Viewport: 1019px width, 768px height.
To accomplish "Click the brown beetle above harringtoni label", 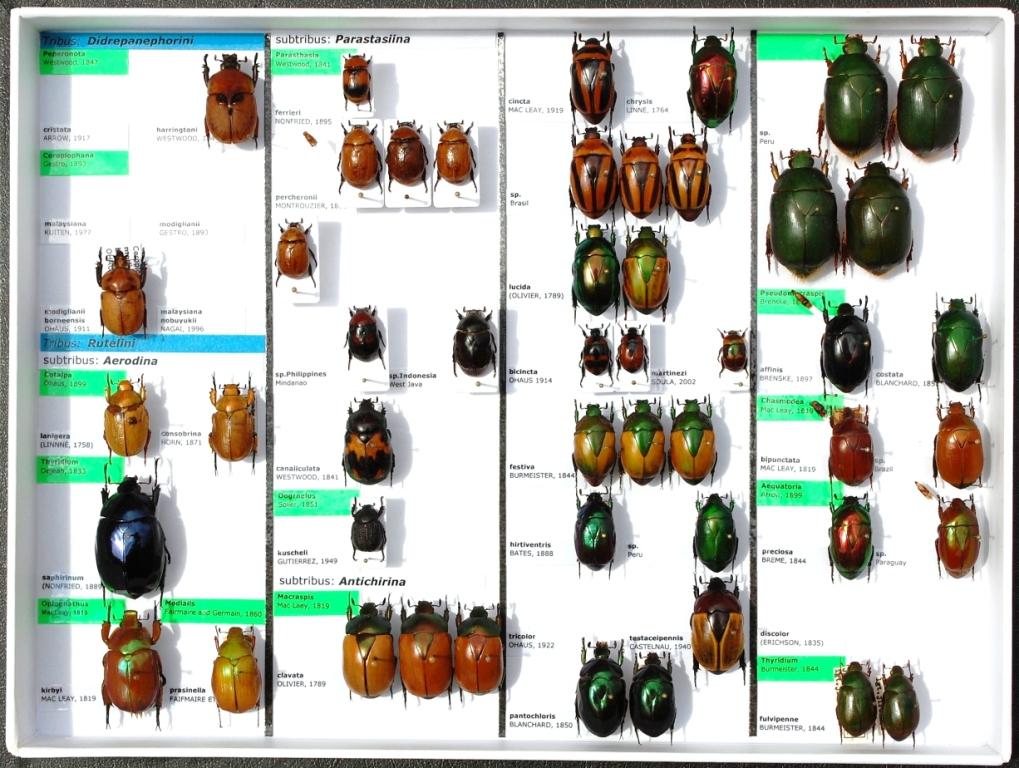I will coord(231,98).
